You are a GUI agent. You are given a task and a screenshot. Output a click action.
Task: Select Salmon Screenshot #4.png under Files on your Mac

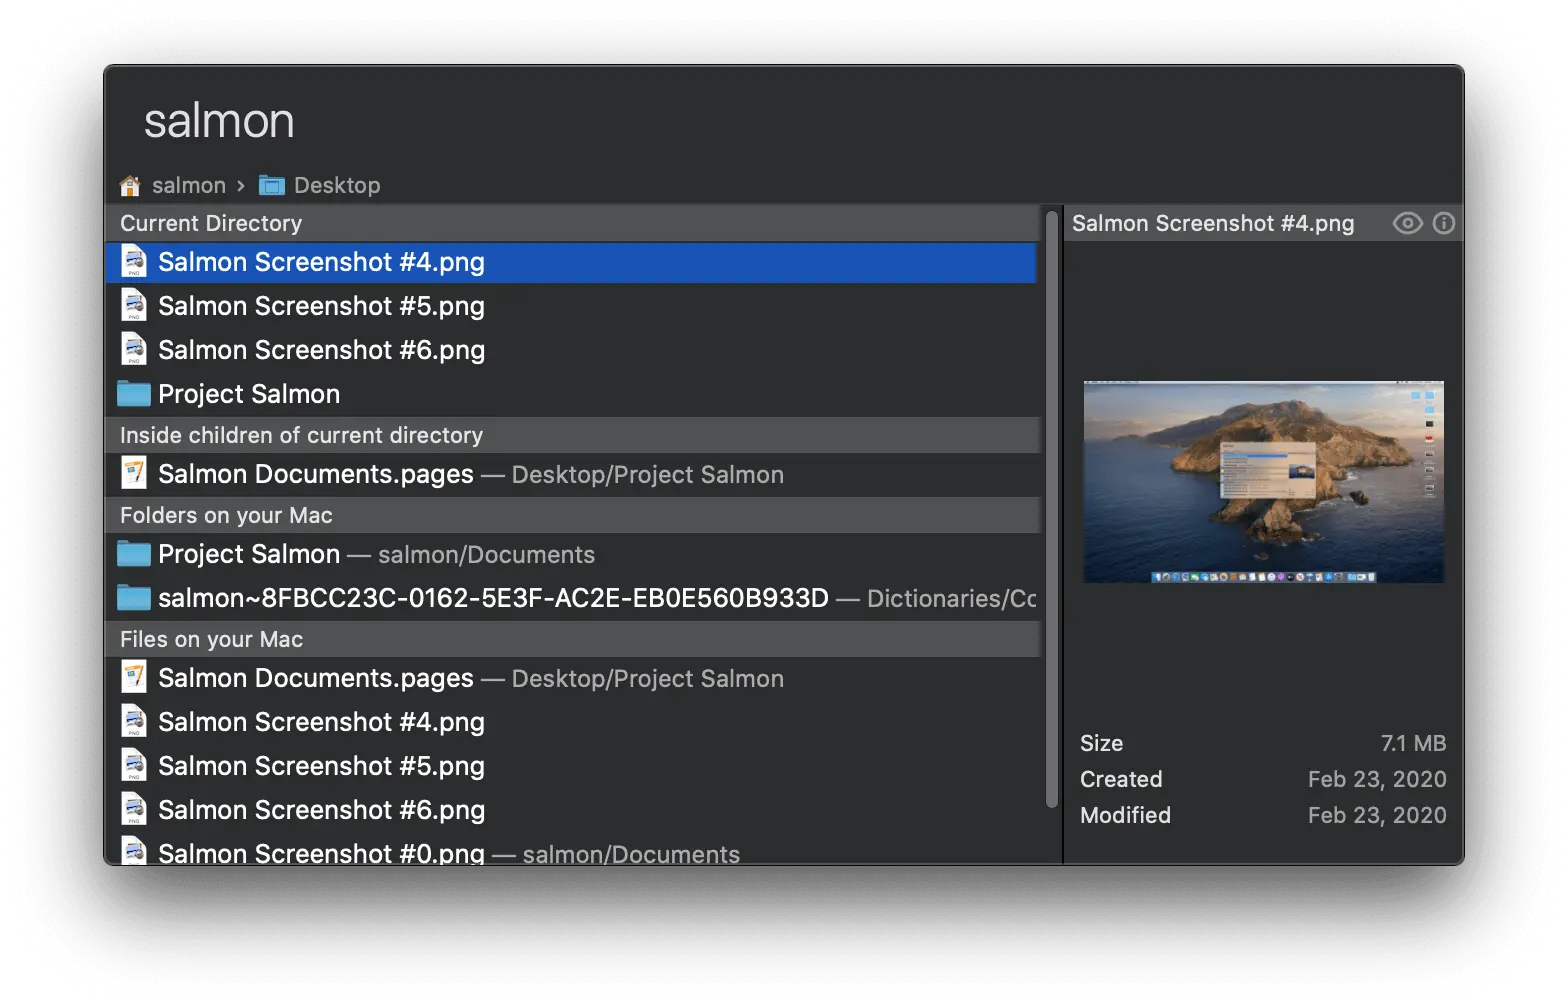pos(321,722)
